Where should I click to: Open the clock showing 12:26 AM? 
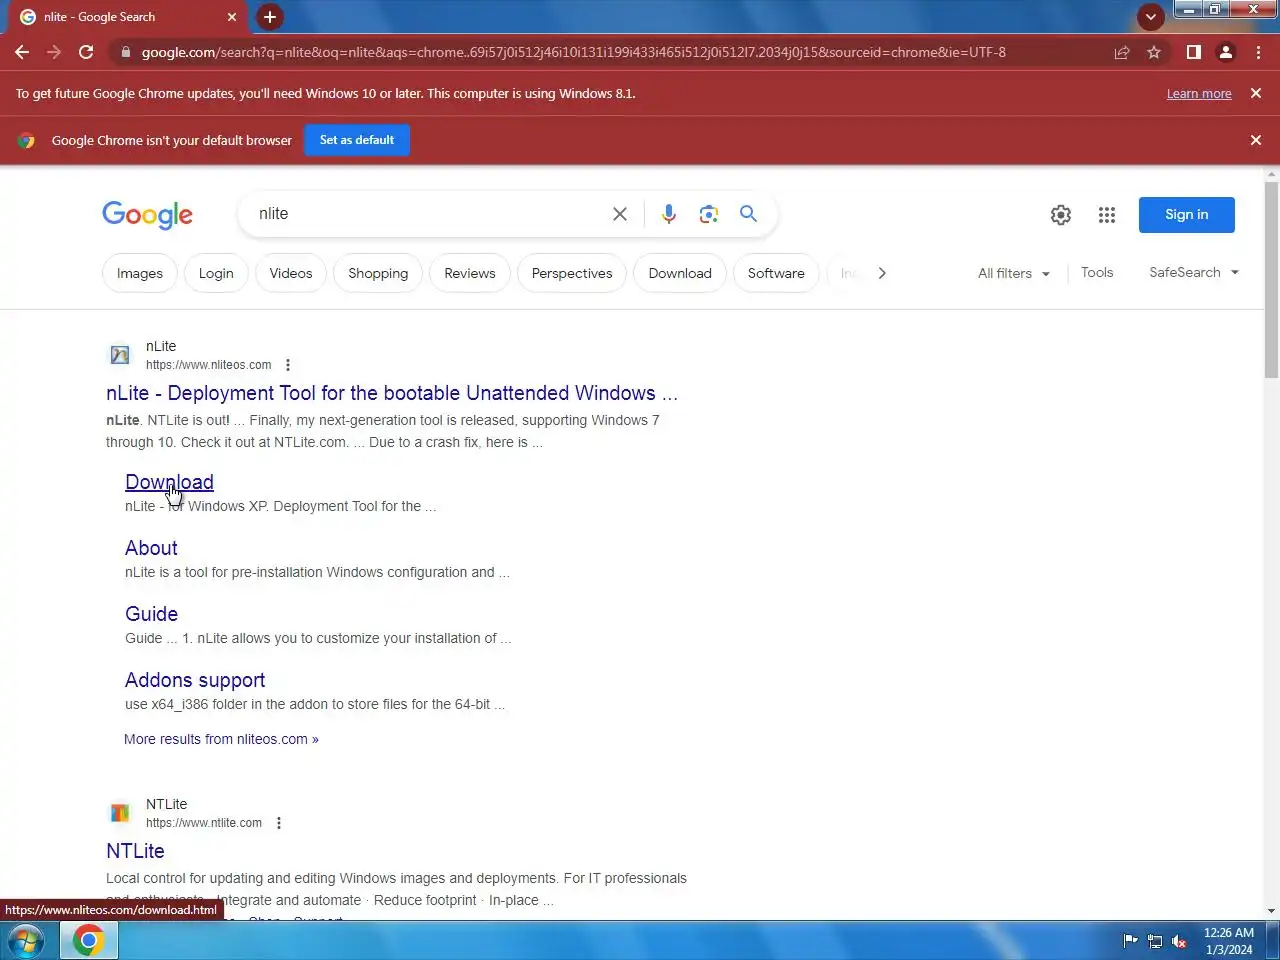[x=1229, y=941]
